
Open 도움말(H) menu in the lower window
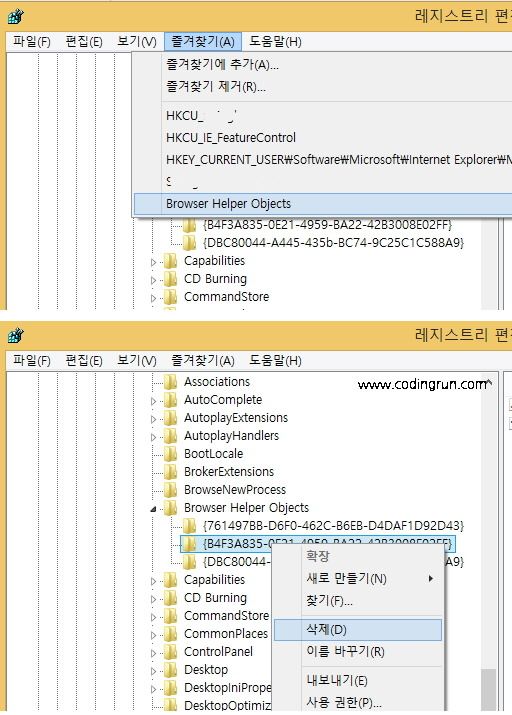pos(275,361)
